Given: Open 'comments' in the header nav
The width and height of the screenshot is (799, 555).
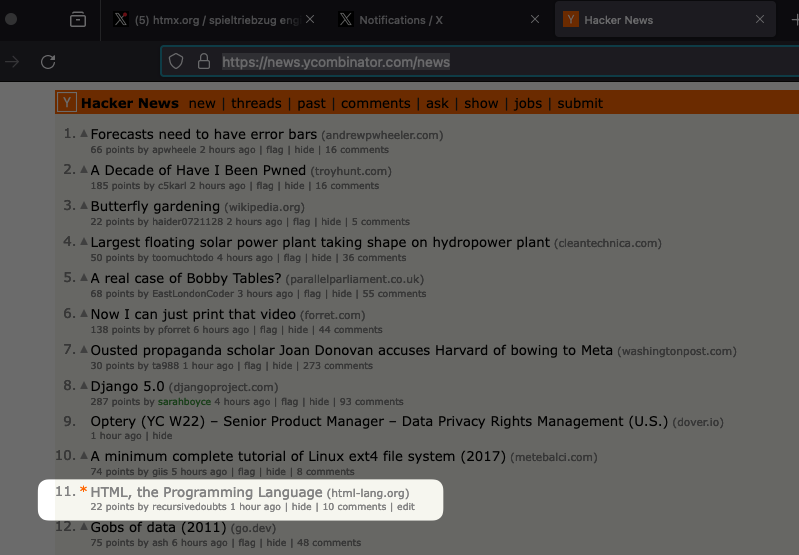Looking at the screenshot, I should [x=376, y=103].
